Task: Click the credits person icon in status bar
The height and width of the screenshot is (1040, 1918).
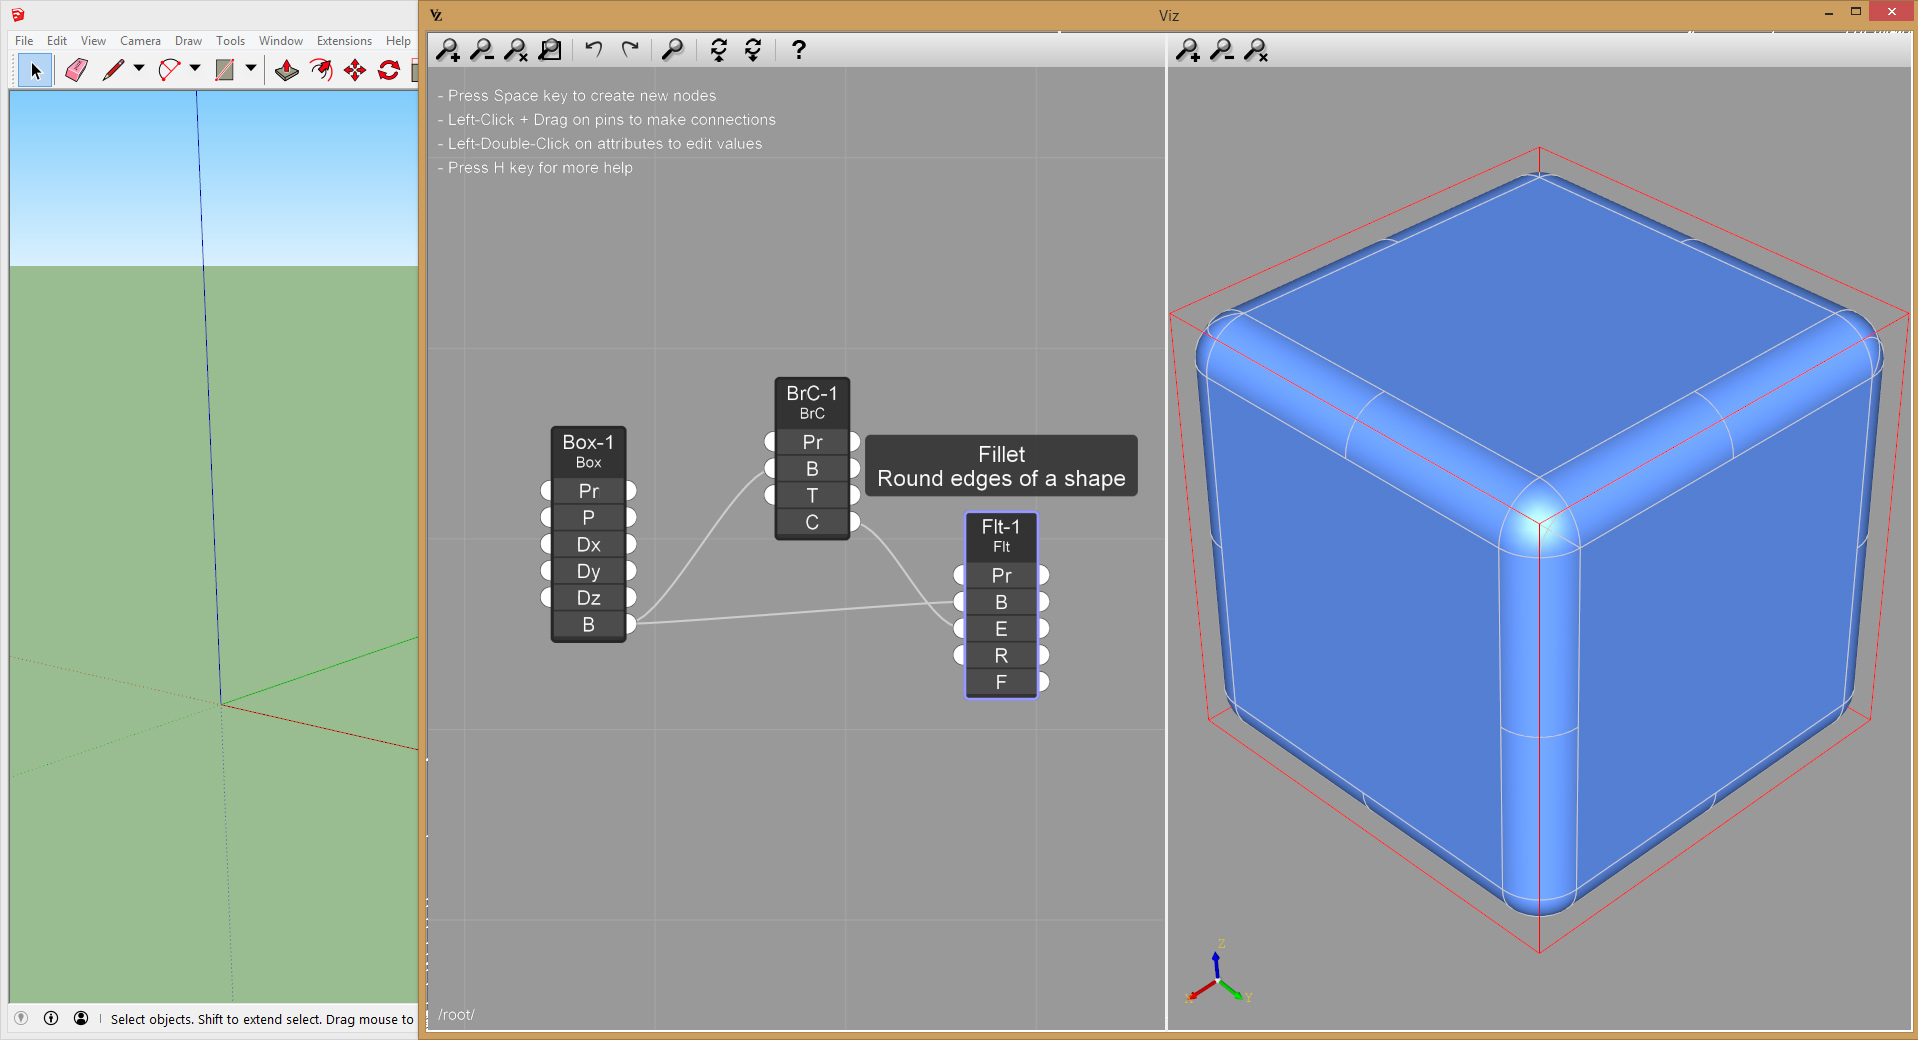Action: [81, 1018]
